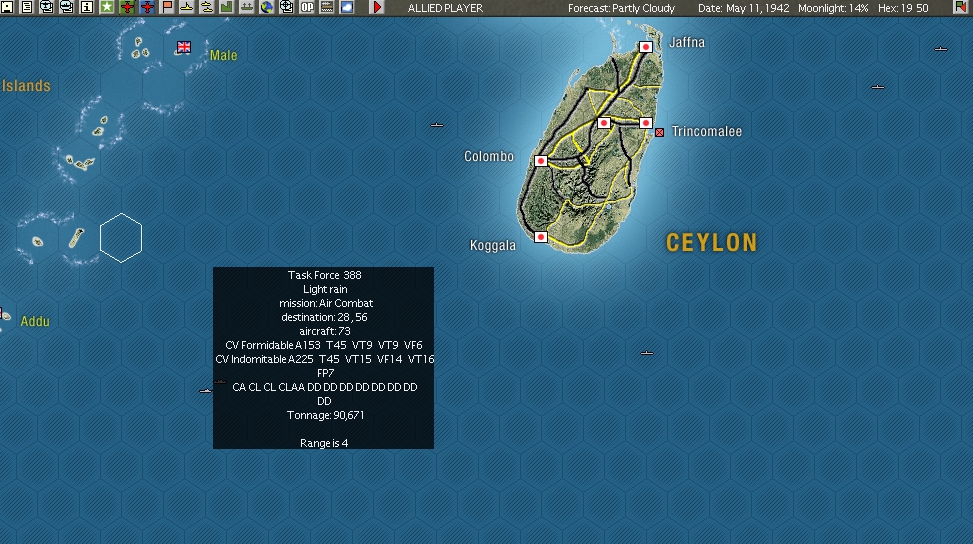Click the green factory toolbar icon
The width and height of the screenshot is (973, 544).
226,7
